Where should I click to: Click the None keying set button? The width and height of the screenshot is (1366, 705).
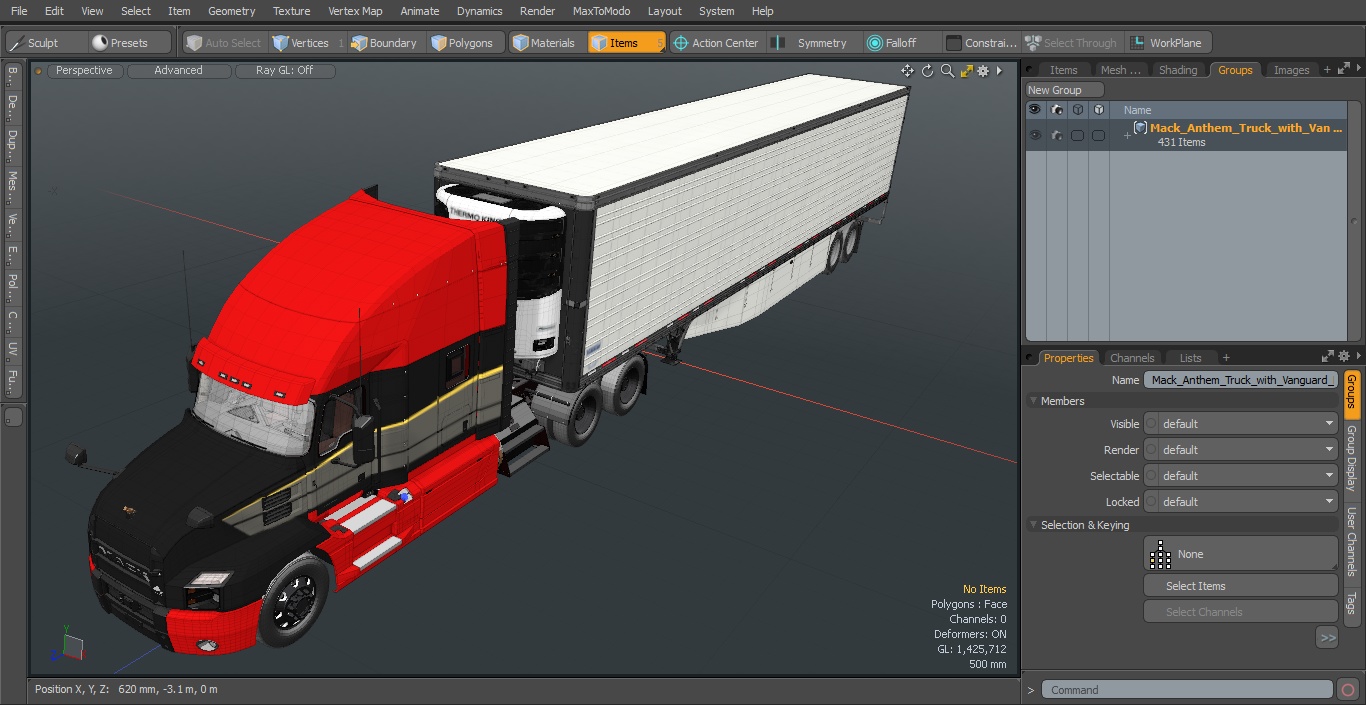click(1240, 554)
